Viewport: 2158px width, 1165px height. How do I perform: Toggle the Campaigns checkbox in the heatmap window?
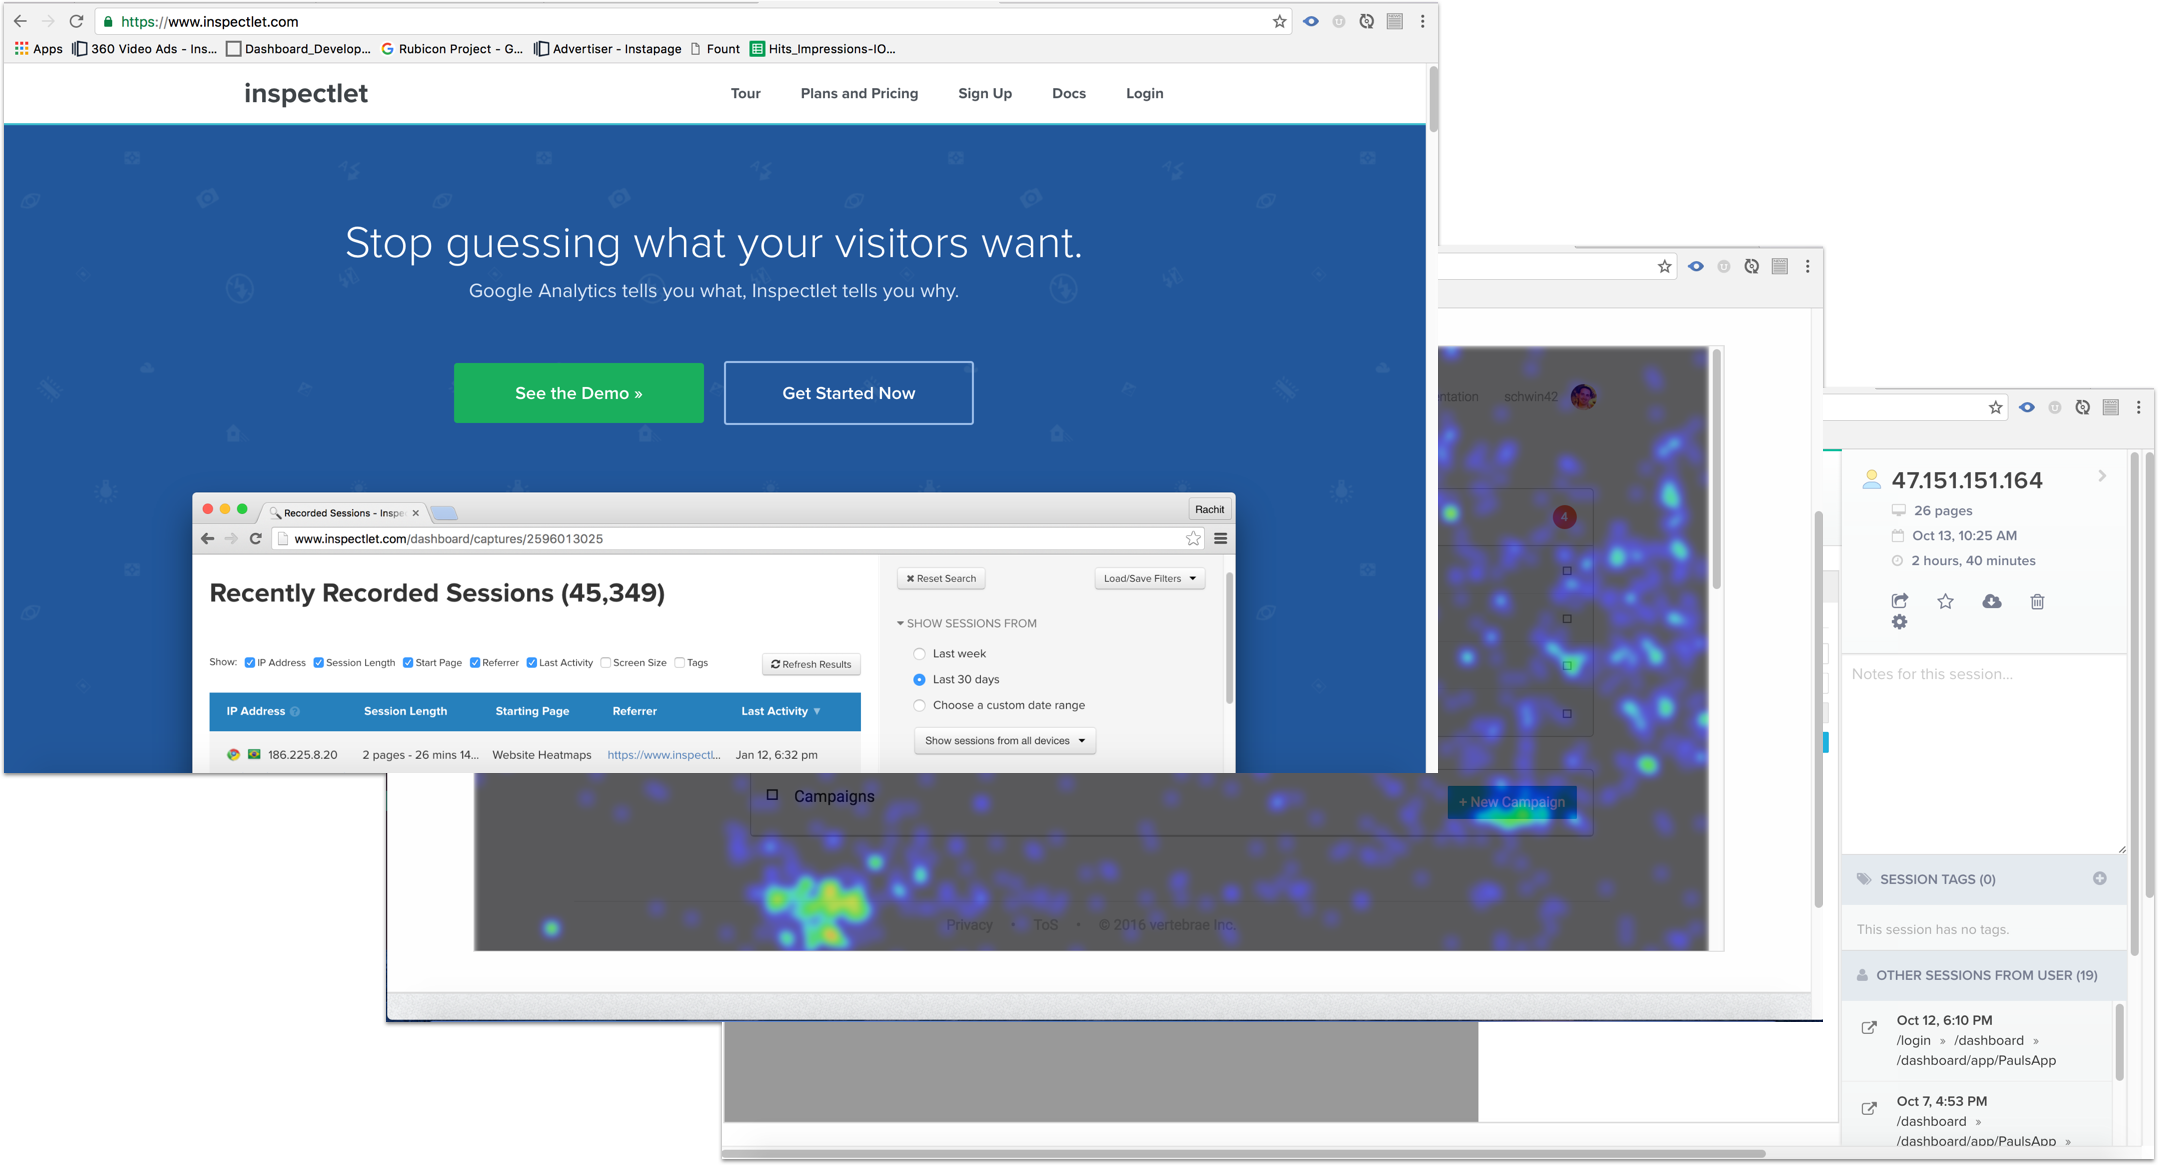(772, 796)
